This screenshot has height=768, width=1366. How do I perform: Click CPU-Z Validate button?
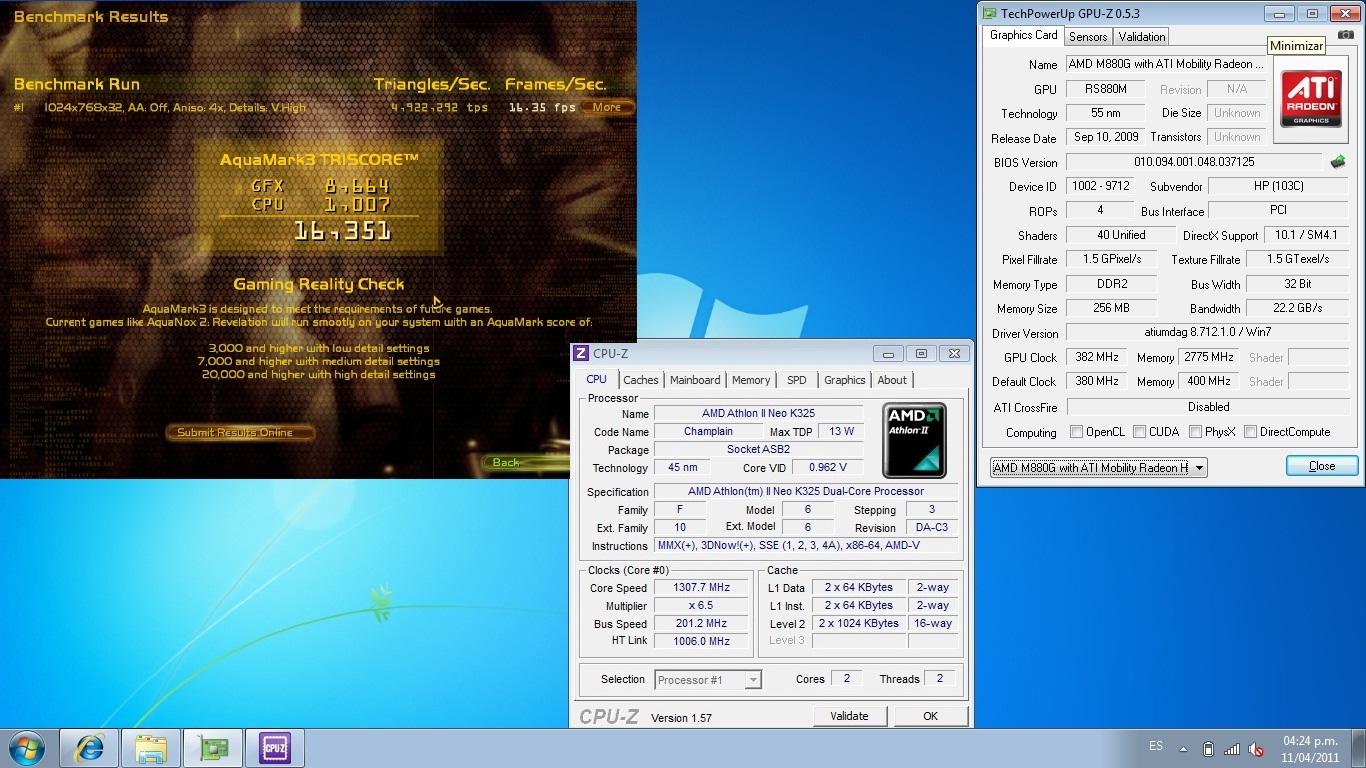click(x=849, y=716)
